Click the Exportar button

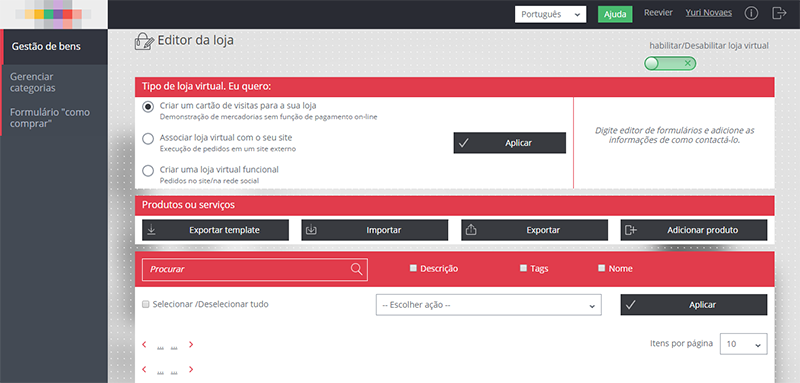pos(535,230)
